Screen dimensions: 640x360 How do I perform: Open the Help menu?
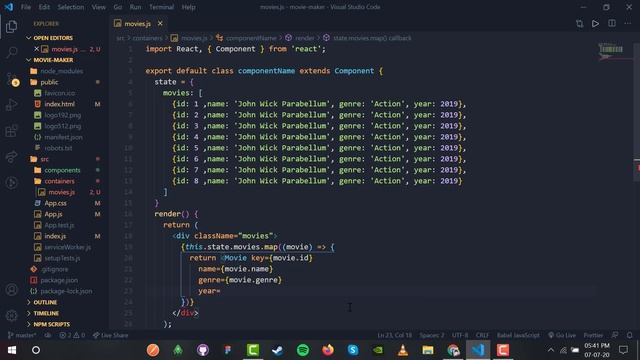coord(188,7)
